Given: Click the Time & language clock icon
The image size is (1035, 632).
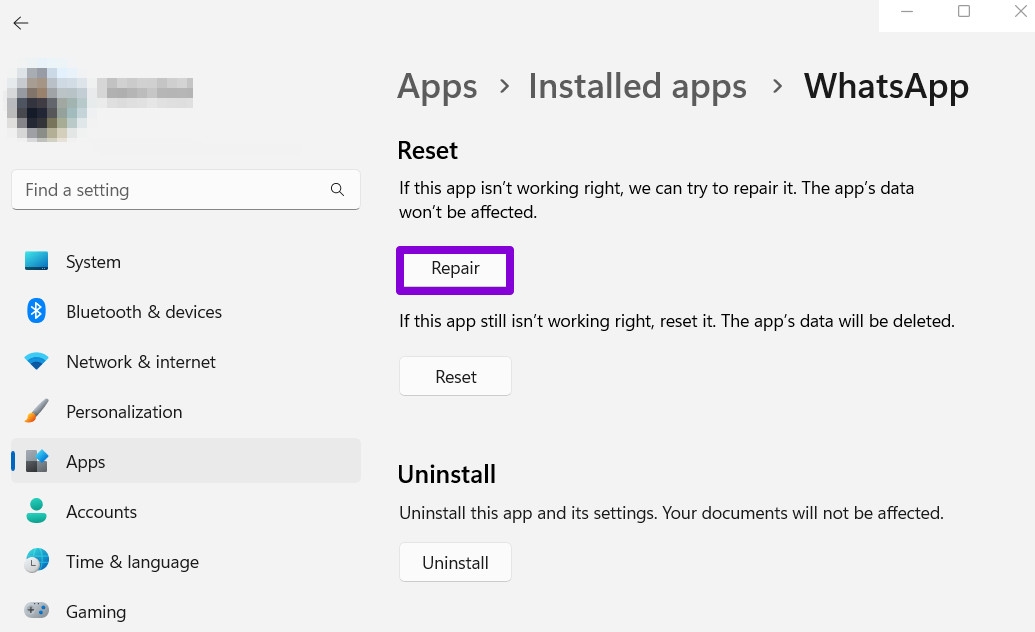Looking at the screenshot, I should (x=36, y=561).
